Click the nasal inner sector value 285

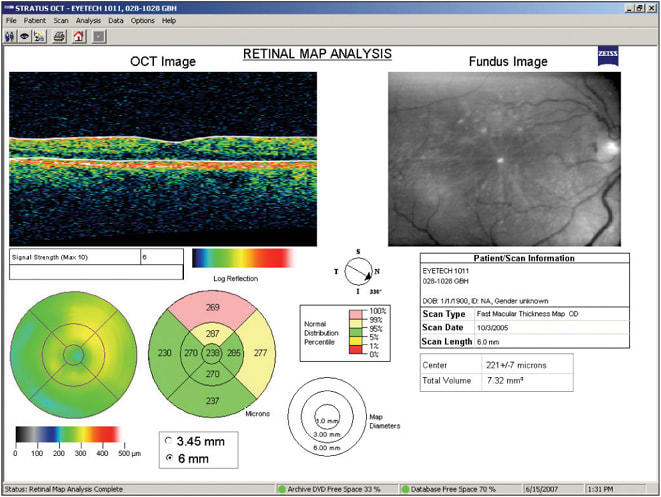tap(234, 352)
